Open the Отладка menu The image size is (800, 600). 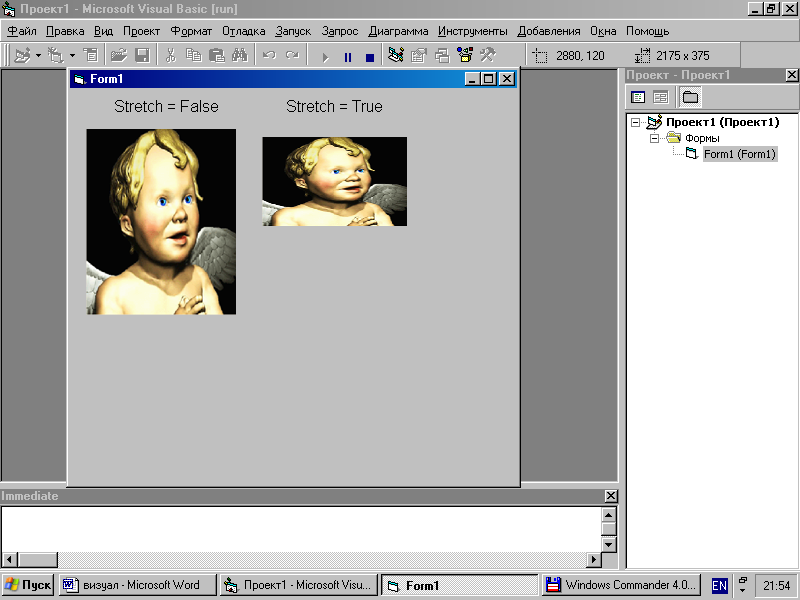[x=243, y=31]
